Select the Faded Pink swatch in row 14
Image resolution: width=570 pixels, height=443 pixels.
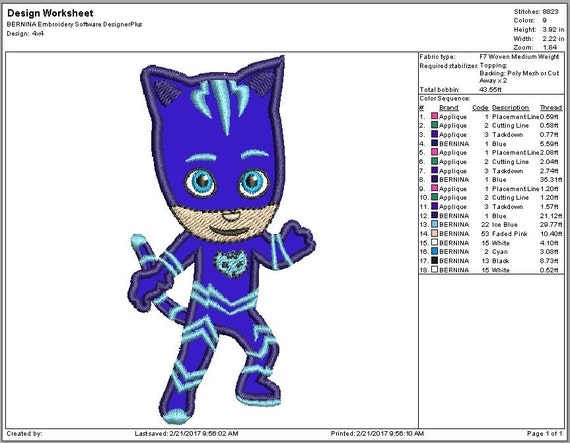coord(434,233)
